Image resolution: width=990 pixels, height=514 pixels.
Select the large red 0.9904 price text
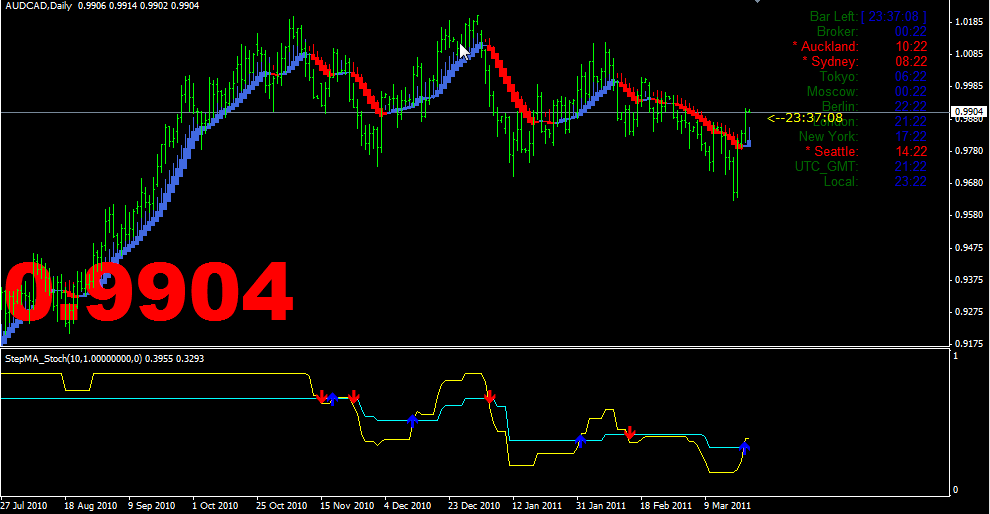coord(150,292)
